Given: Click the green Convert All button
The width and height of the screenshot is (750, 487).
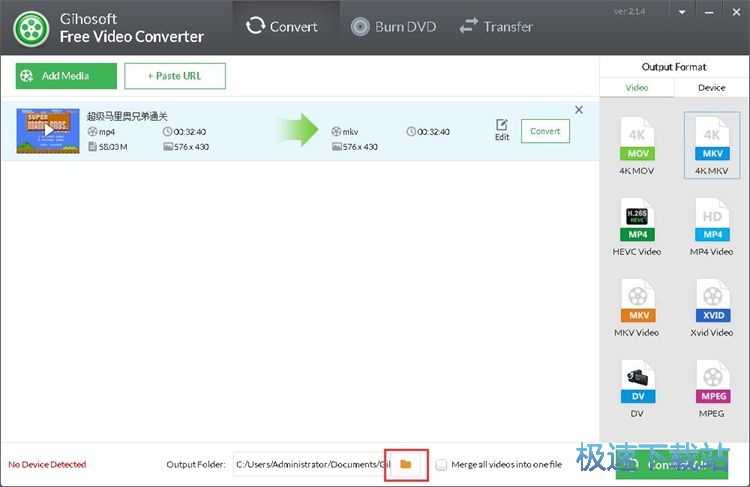Looking at the screenshot, I should click(672, 465).
